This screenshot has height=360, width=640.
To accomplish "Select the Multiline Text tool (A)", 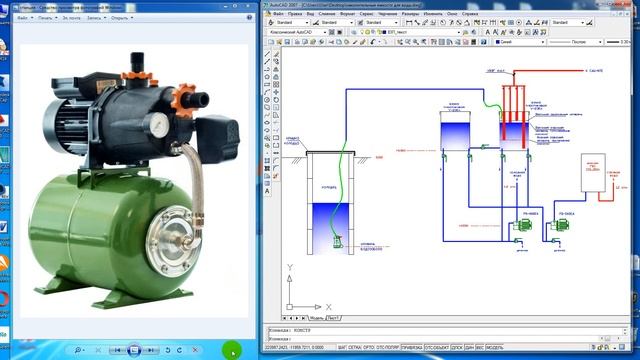I will click(267, 191).
